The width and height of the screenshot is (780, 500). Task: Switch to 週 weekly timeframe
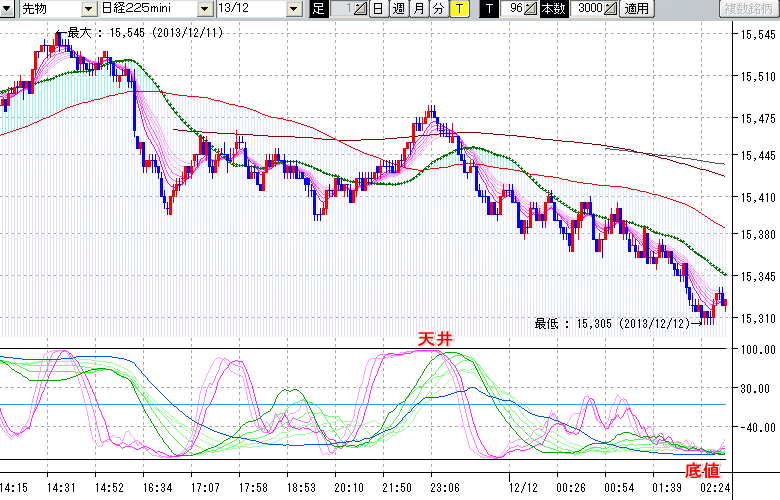[x=398, y=9]
